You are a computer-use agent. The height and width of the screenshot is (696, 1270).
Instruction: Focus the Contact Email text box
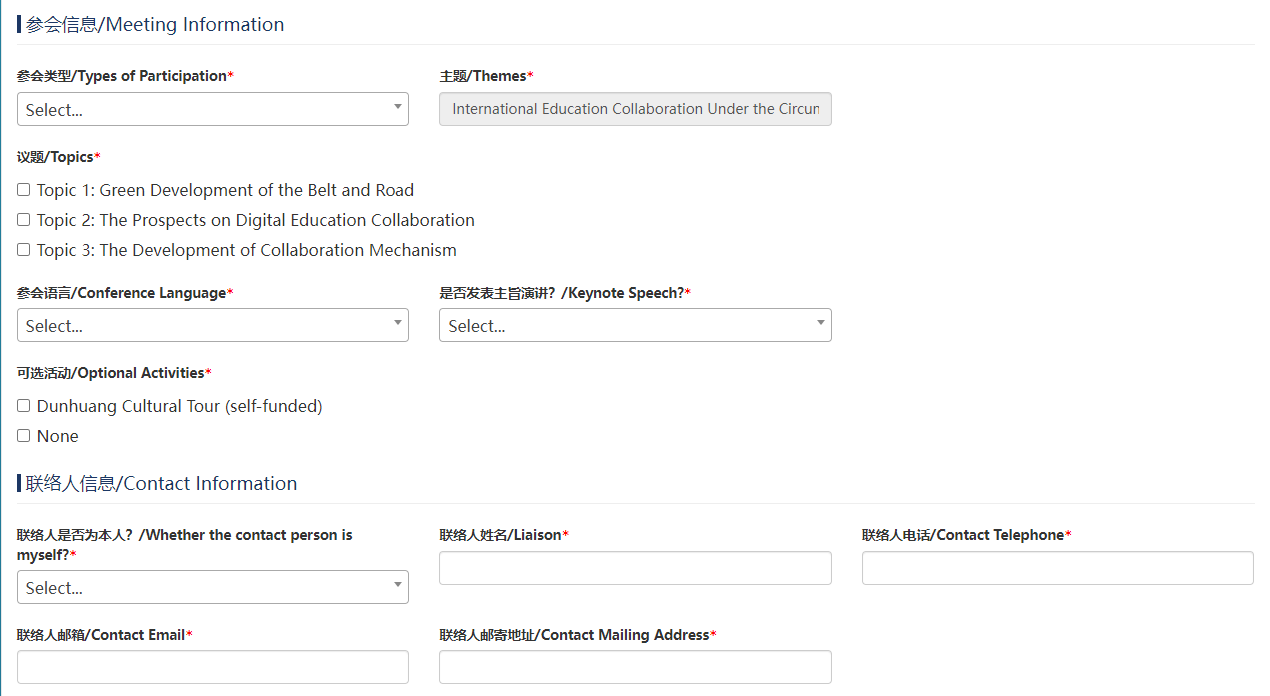tap(212, 667)
